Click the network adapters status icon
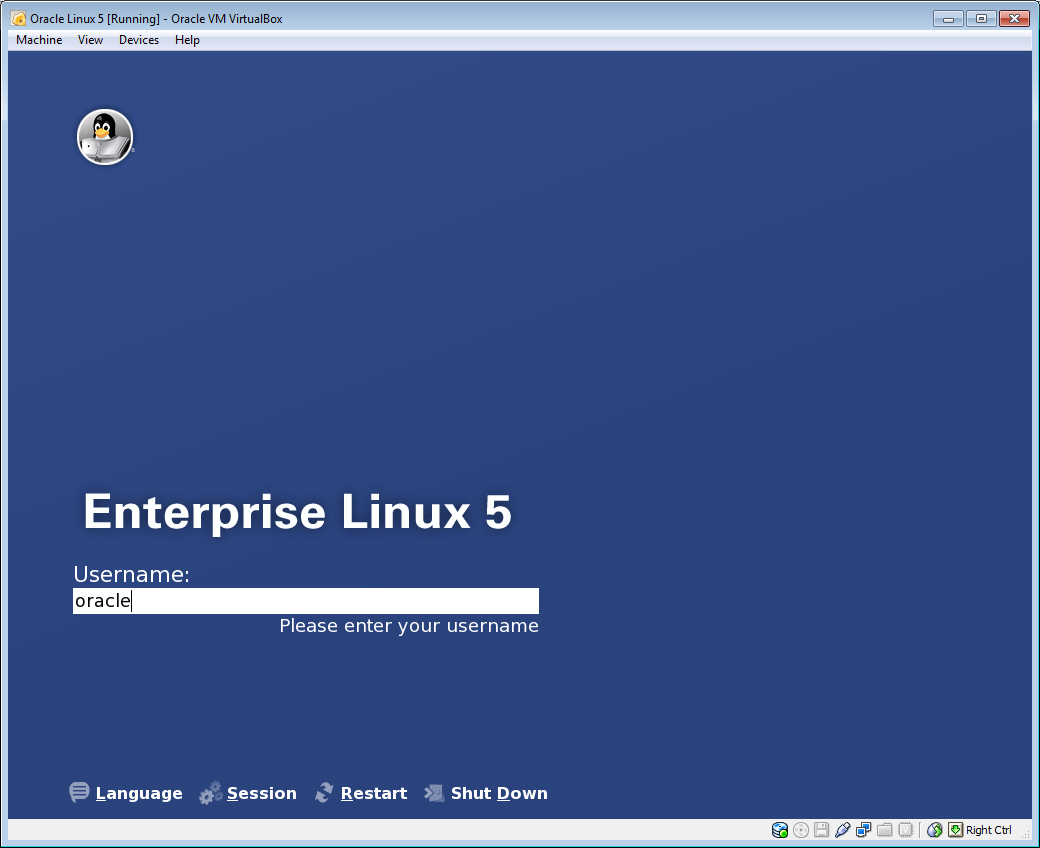Screen dimensions: 1040x848 tap(863, 830)
